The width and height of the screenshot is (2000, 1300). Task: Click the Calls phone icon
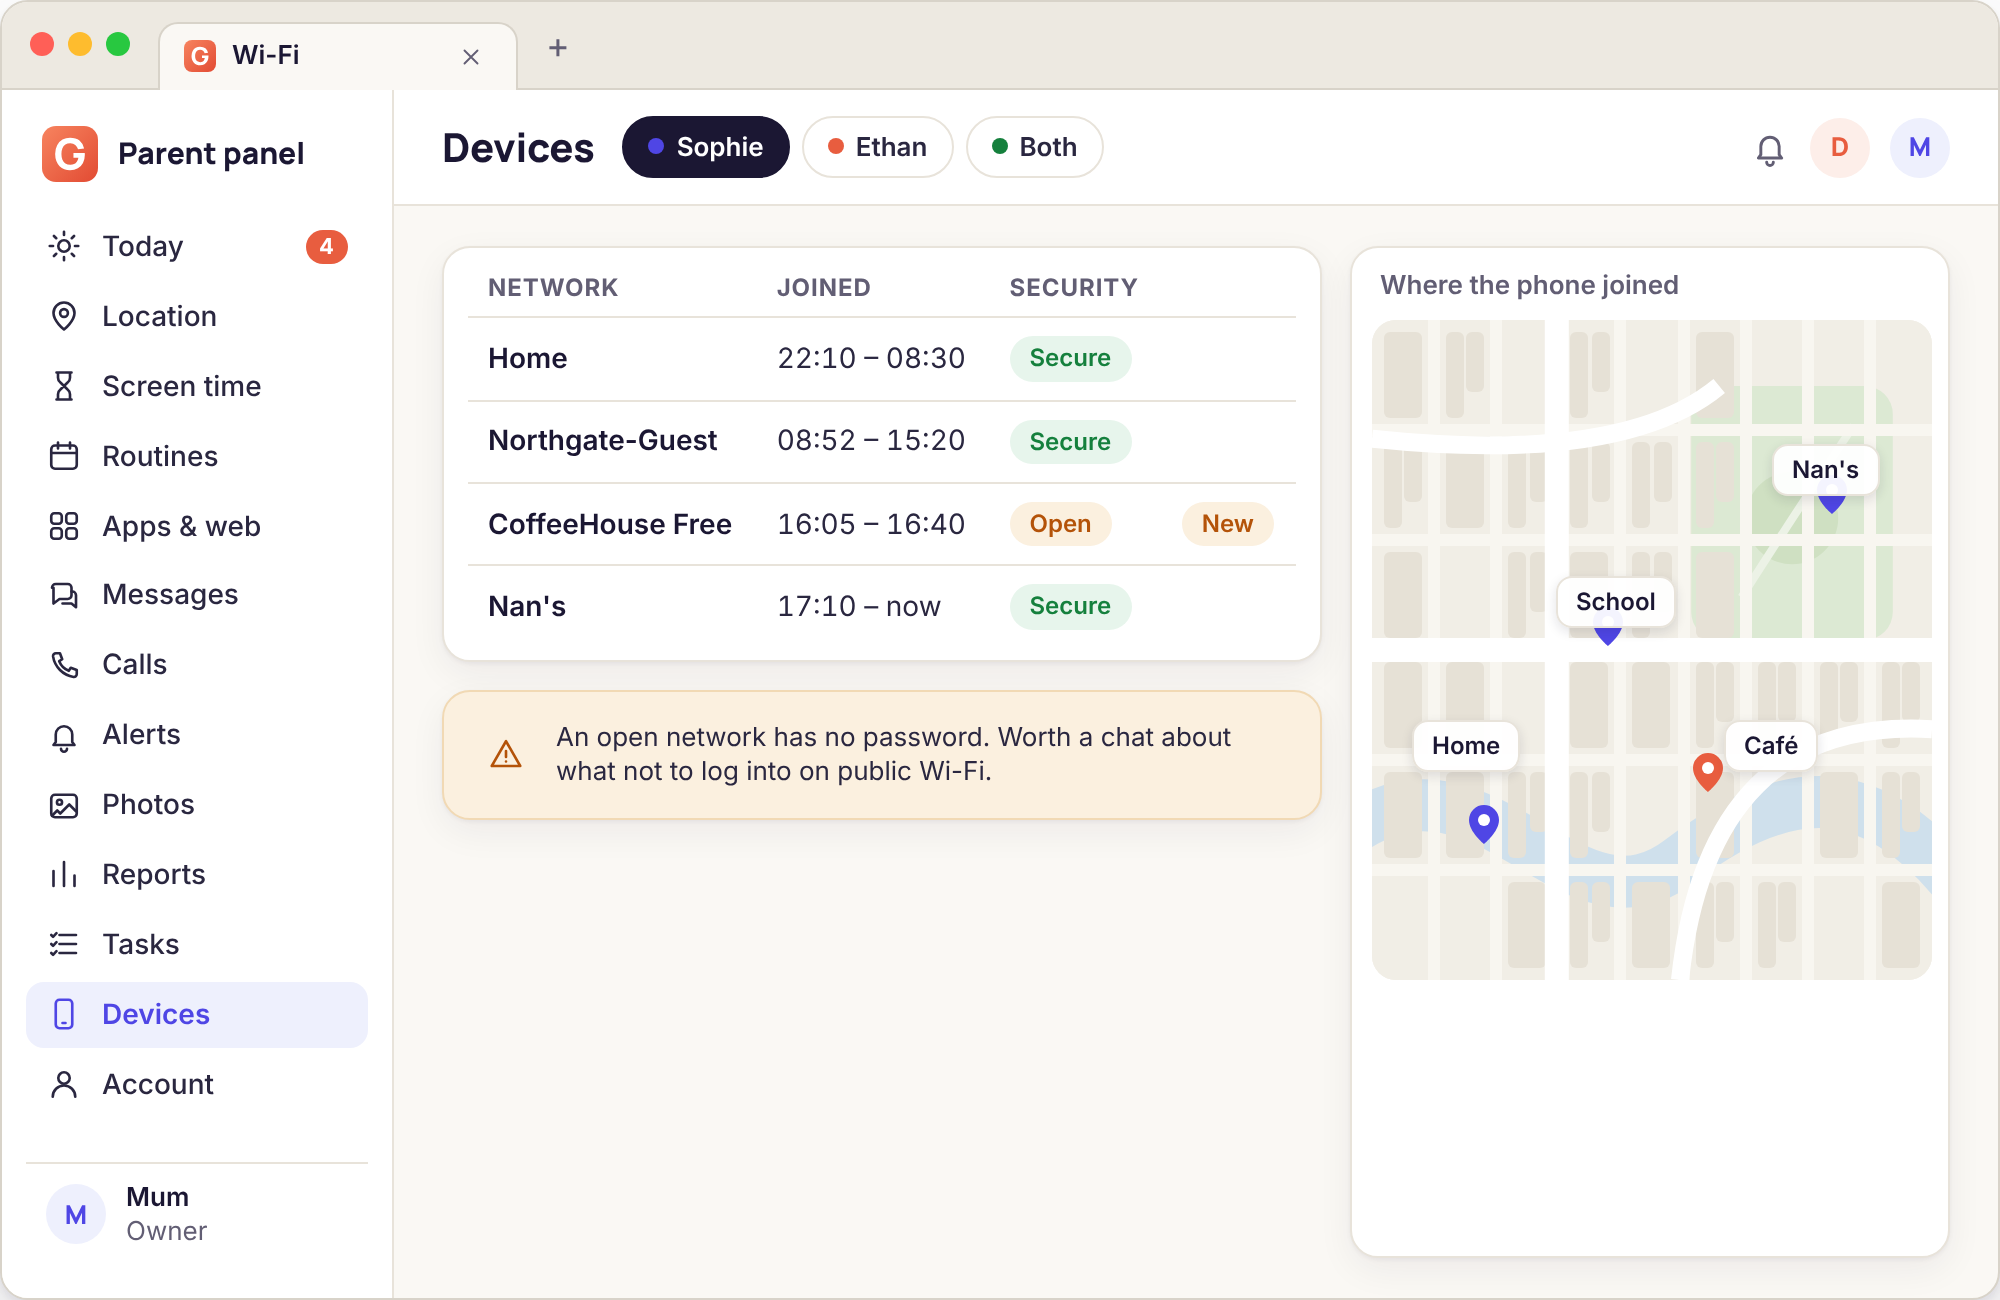[x=64, y=664]
